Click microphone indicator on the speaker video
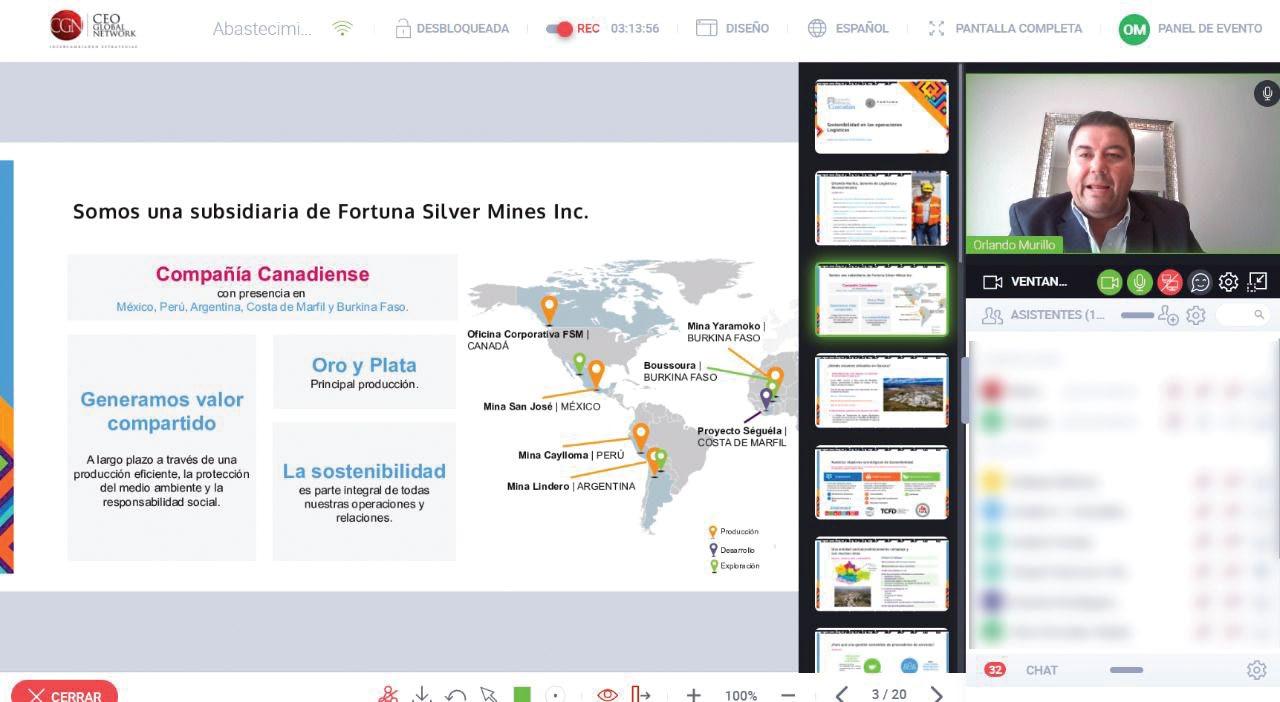 (x=1266, y=93)
